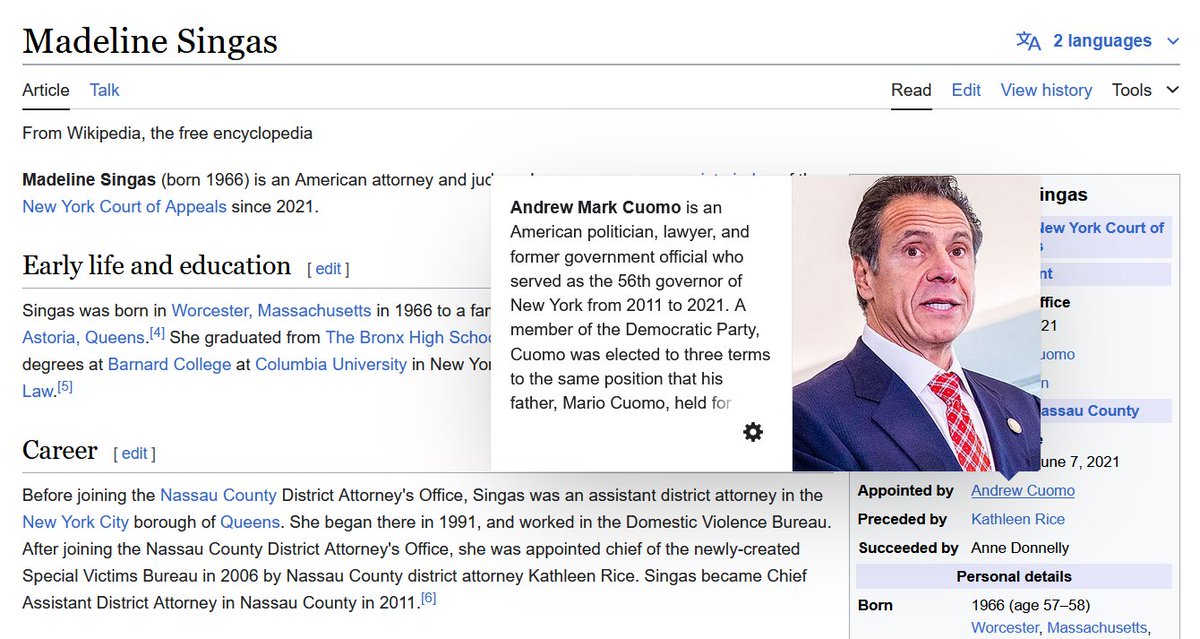Image resolution: width=1200 pixels, height=639 pixels.
Task: Switch to the Talk tab
Action: 104,90
